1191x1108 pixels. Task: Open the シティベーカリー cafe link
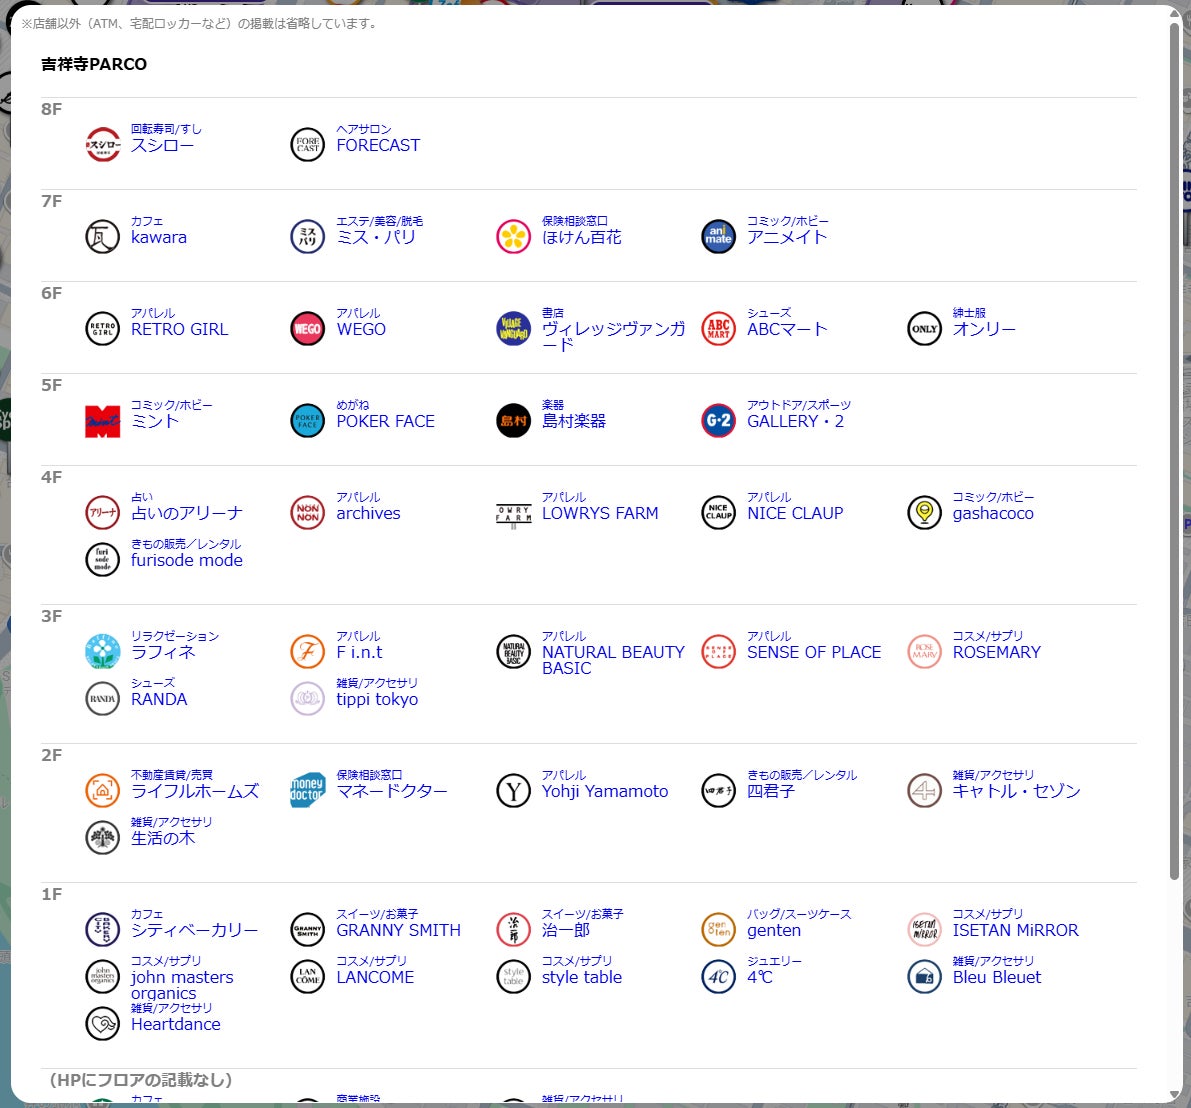194,930
